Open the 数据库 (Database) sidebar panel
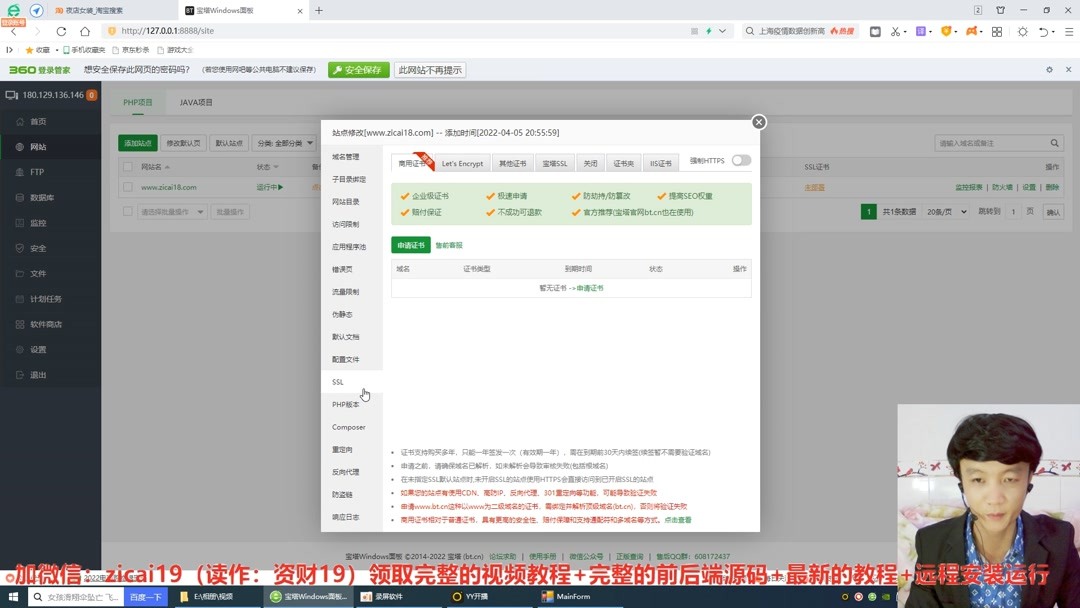The height and width of the screenshot is (608, 1080). [x=40, y=196]
